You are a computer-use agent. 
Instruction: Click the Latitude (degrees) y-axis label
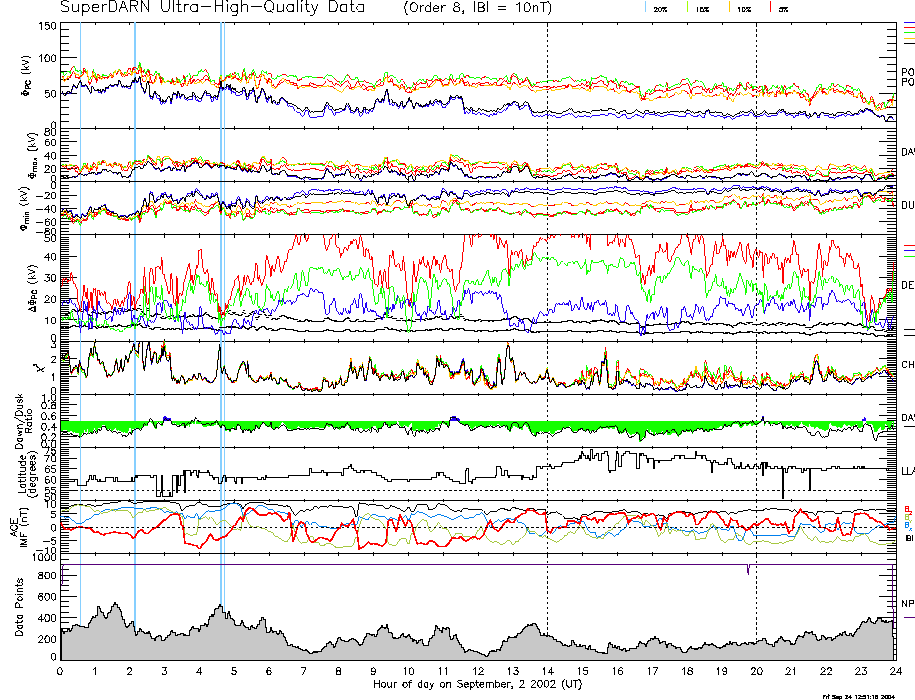tap(28, 469)
